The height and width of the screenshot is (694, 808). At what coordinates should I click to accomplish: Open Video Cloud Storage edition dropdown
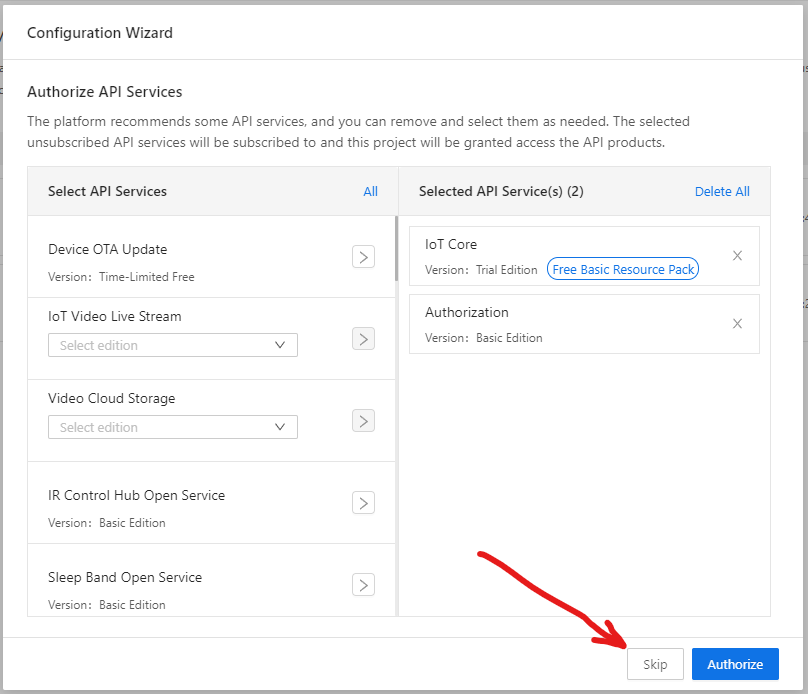tap(173, 427)
